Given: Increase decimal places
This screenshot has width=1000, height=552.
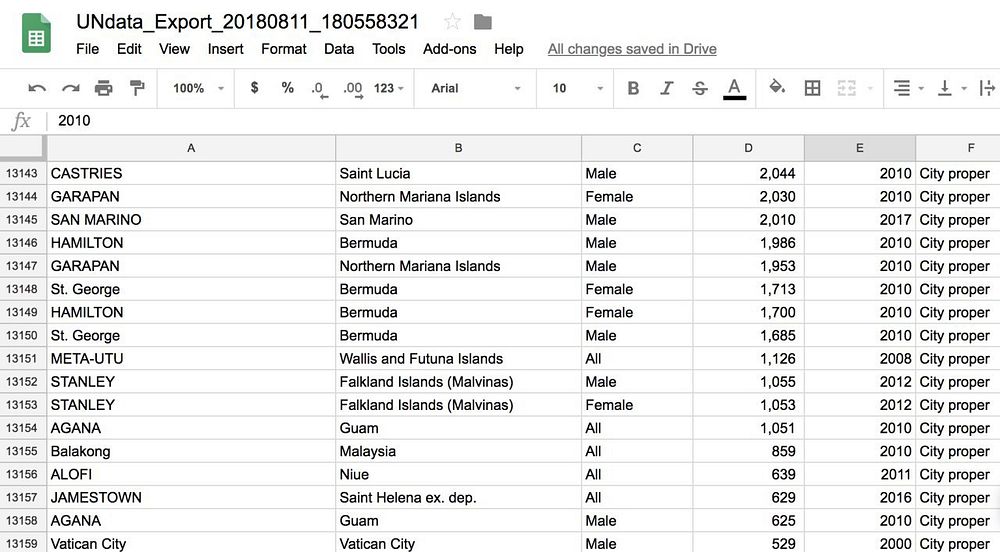Looking at the screenshot, I should 353,89.
